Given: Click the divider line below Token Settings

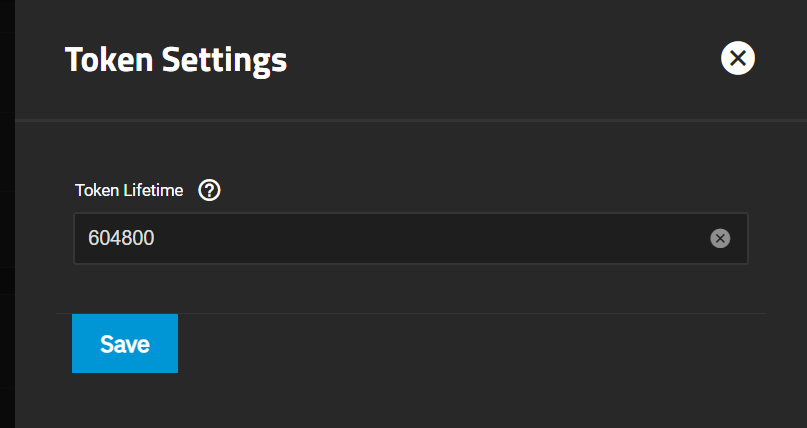Looking at the screenshot, I should (411, 120).
